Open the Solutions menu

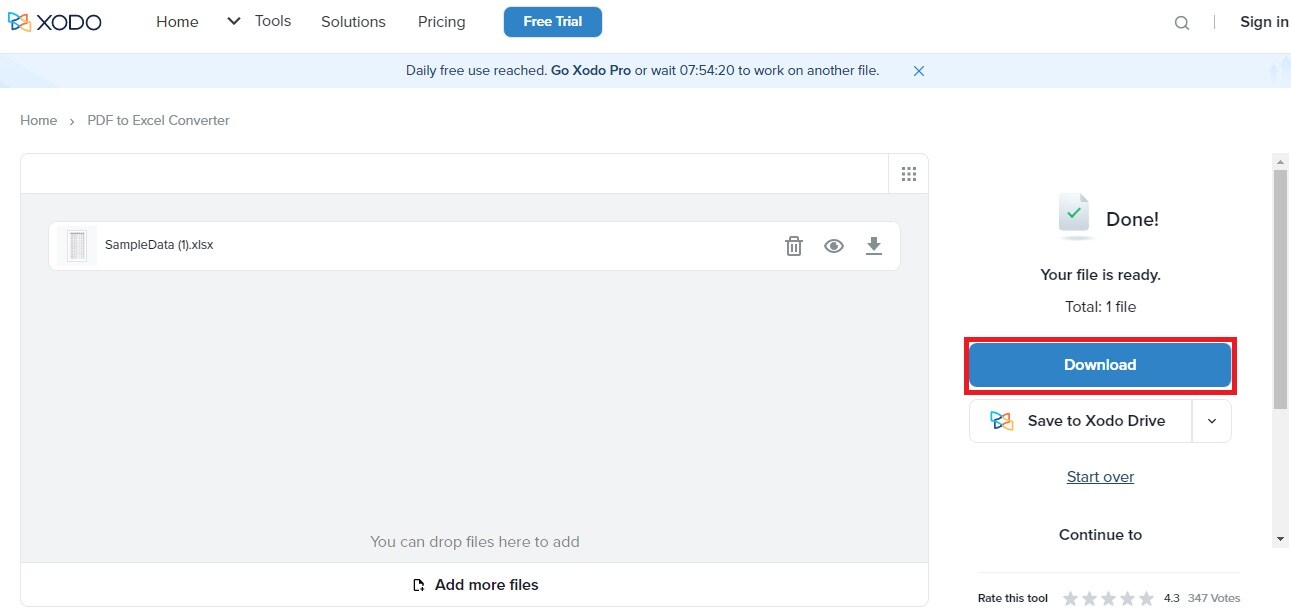click(353, 22)
